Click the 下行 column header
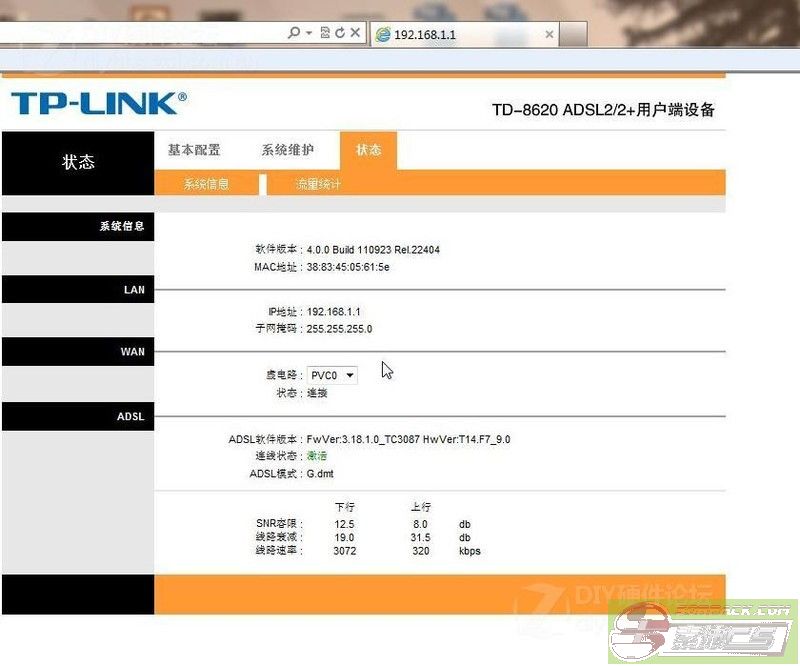This screenshot has height=666, width=800. tap(345, 507)
